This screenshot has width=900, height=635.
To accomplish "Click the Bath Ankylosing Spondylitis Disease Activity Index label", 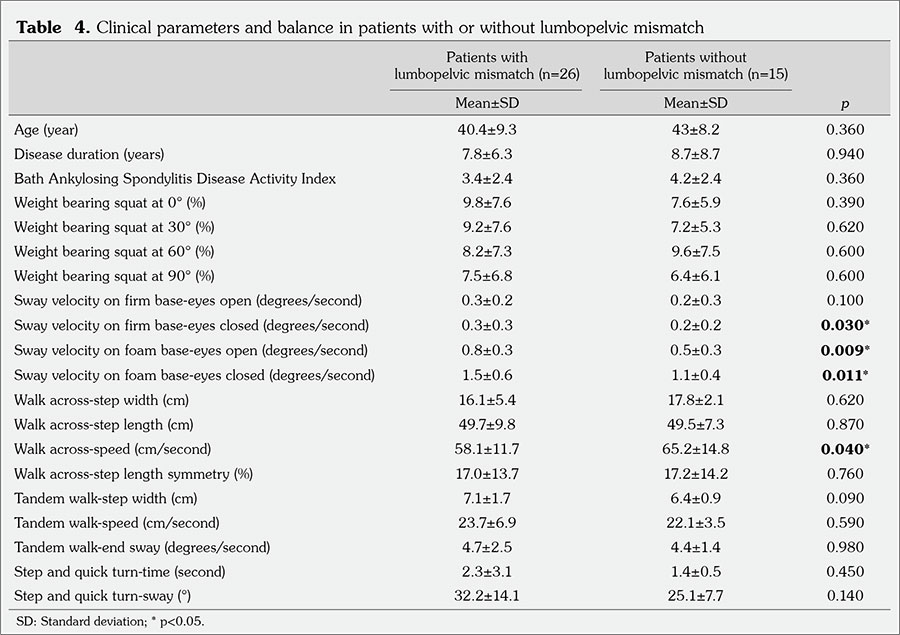I will pos(175,179).
